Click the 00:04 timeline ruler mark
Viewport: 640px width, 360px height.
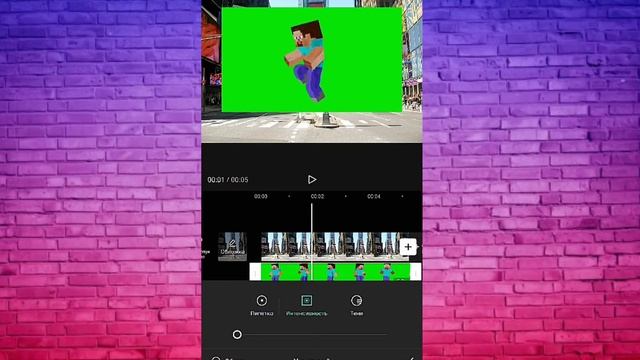(373, 196)
